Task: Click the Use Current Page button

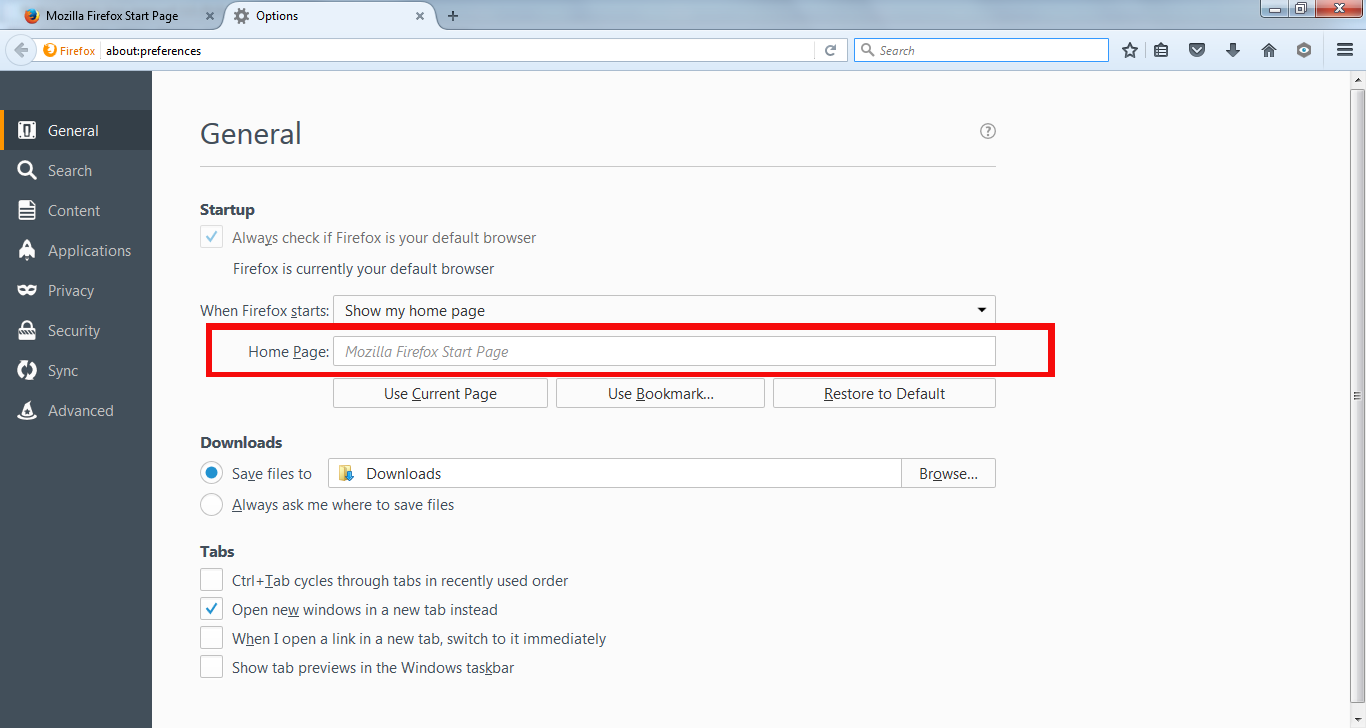Action: click(x=440, y=393)
